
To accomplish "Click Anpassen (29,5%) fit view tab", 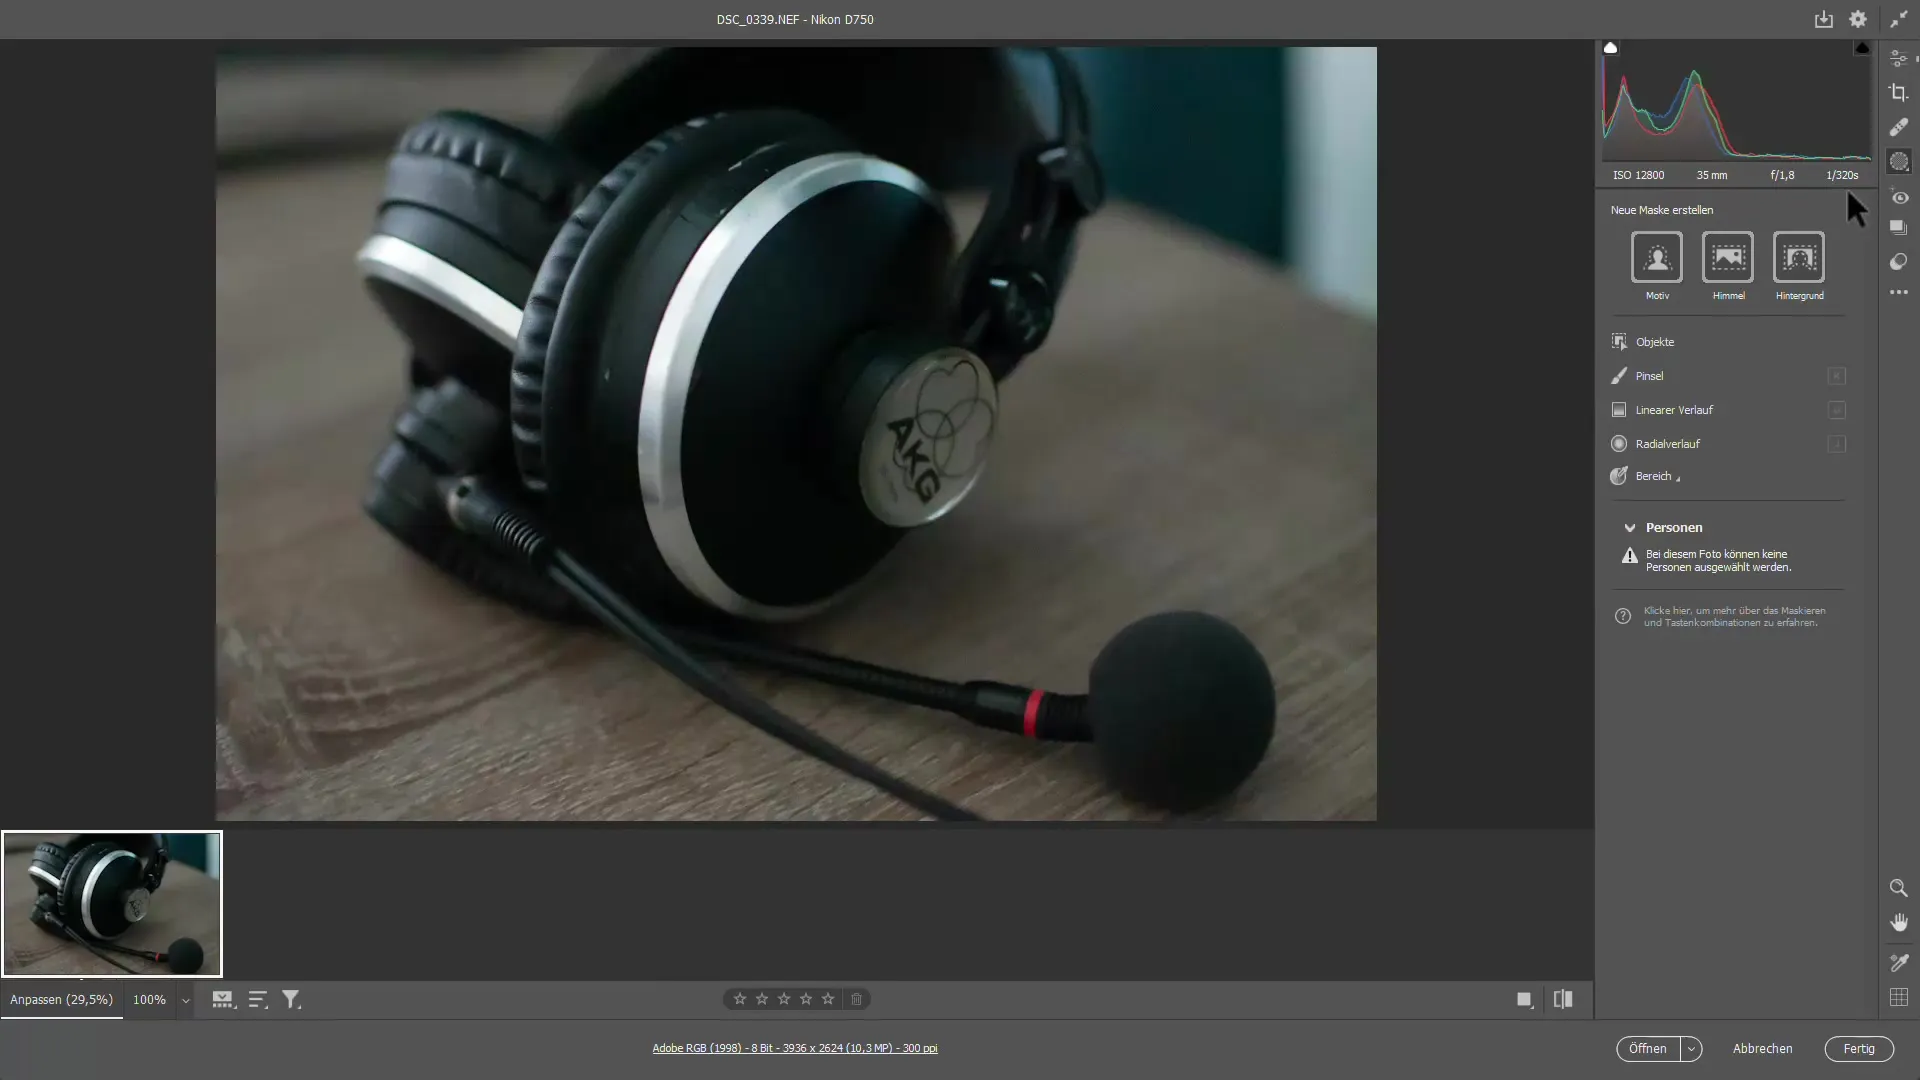I will 61,1000.
